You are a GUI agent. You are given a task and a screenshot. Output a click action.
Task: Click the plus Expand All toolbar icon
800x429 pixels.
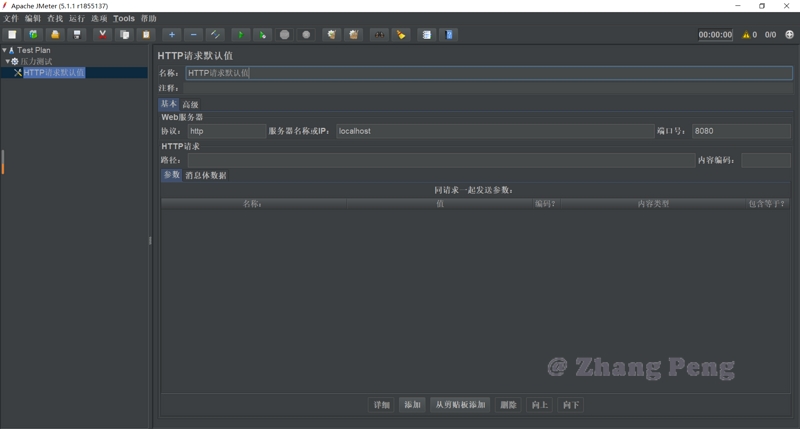[172, 35]
